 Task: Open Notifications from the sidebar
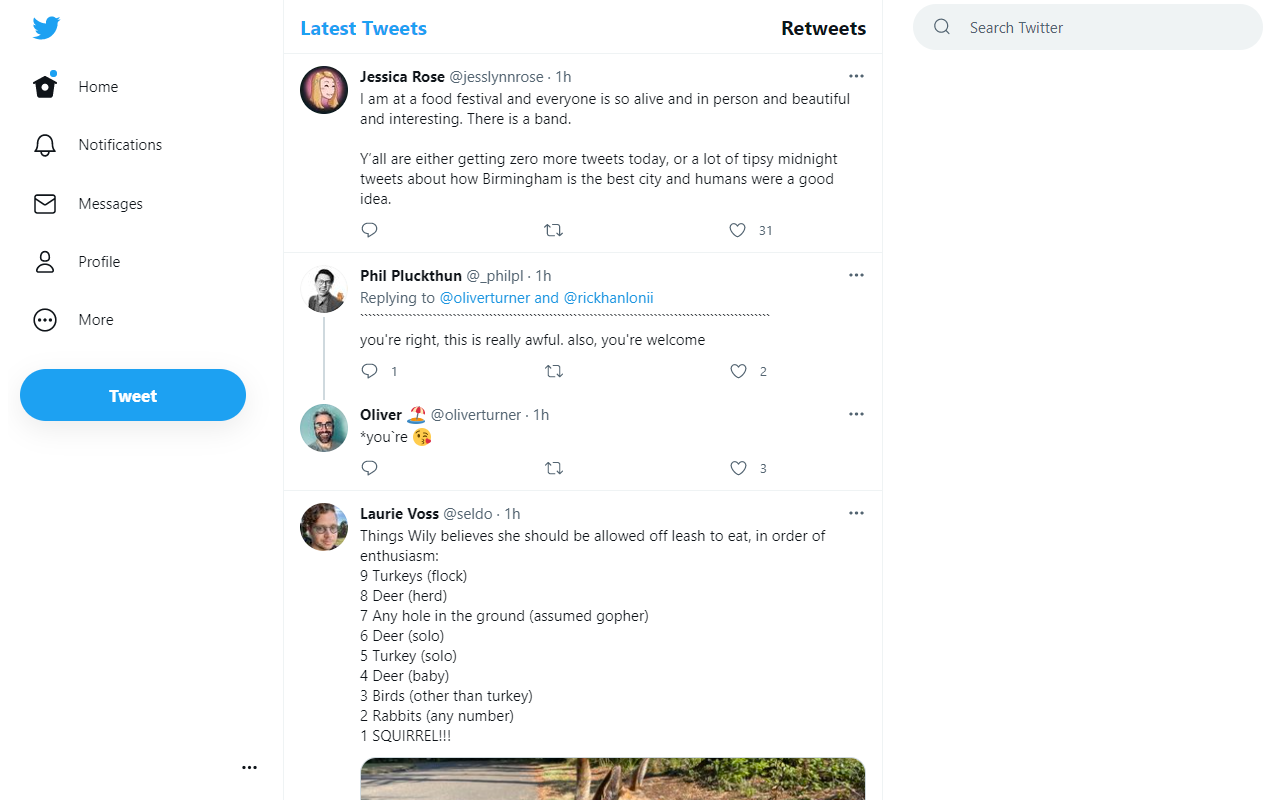(45, 145)
